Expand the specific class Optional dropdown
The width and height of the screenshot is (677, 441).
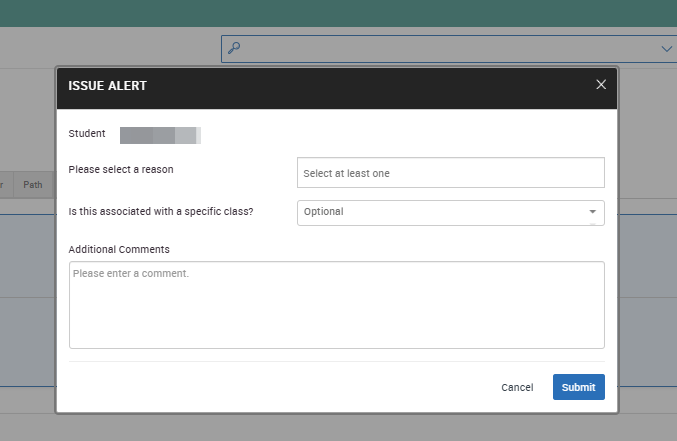click(450, 213)
